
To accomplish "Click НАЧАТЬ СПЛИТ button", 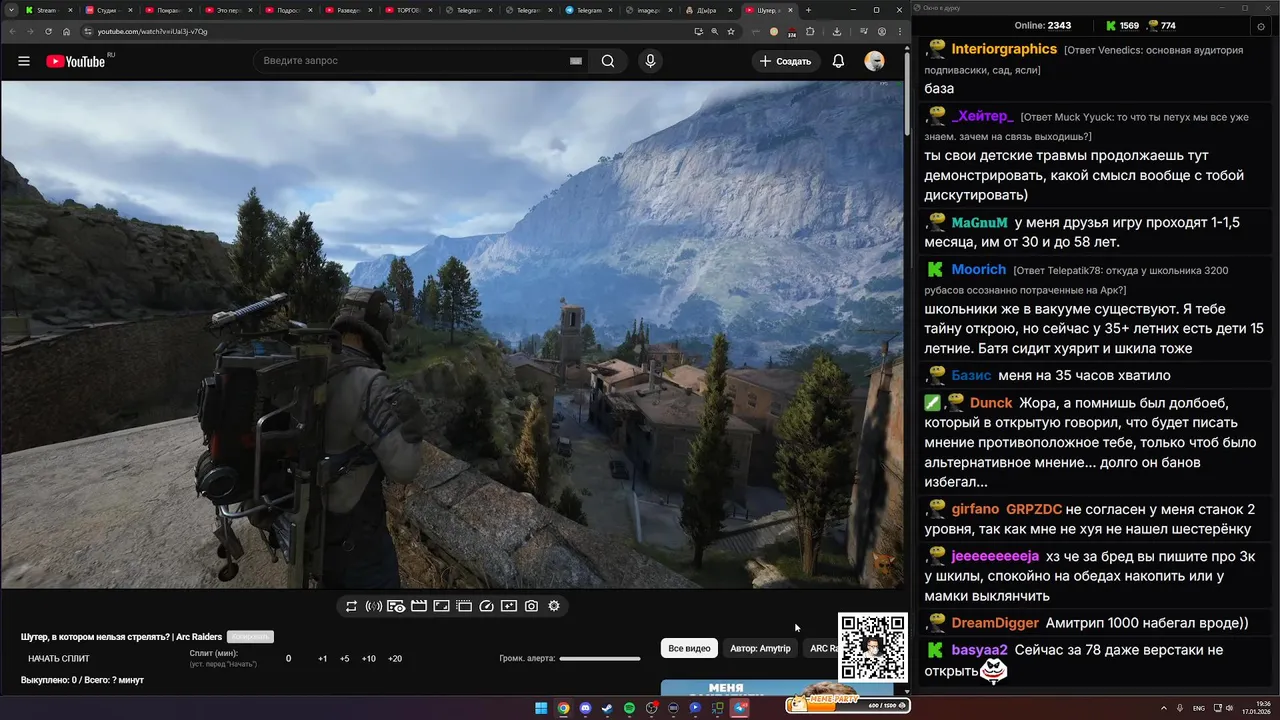I will 59,659.
